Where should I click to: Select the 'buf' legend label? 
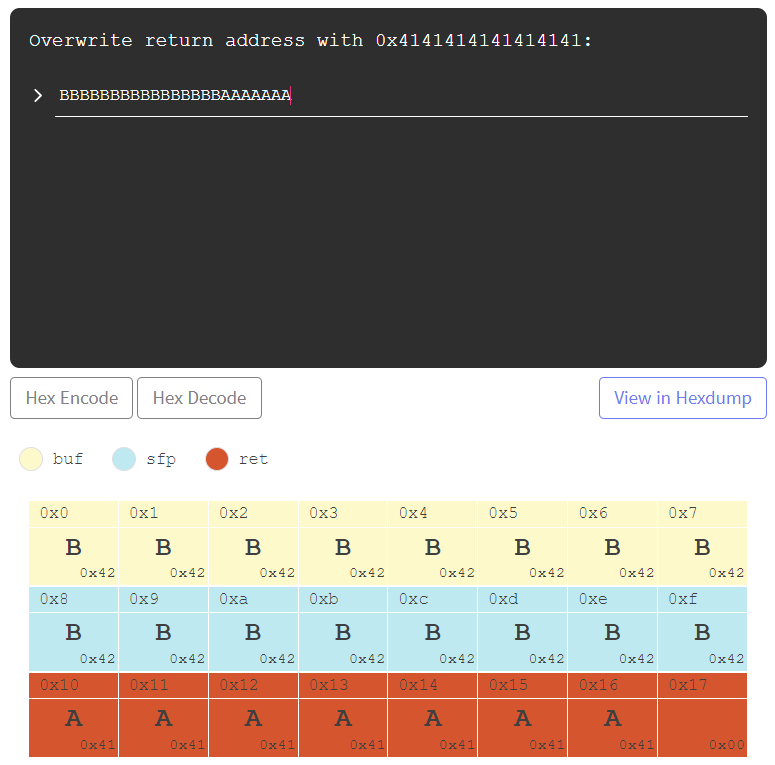(68, 459)
